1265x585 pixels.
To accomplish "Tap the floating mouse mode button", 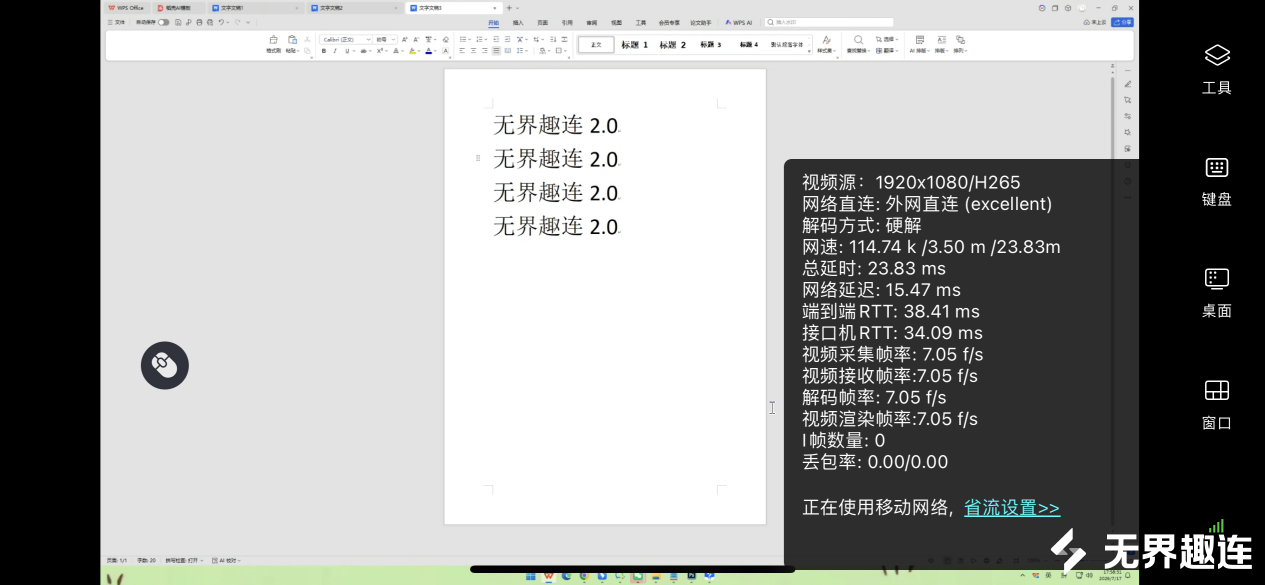I will [x=165, y=366].
